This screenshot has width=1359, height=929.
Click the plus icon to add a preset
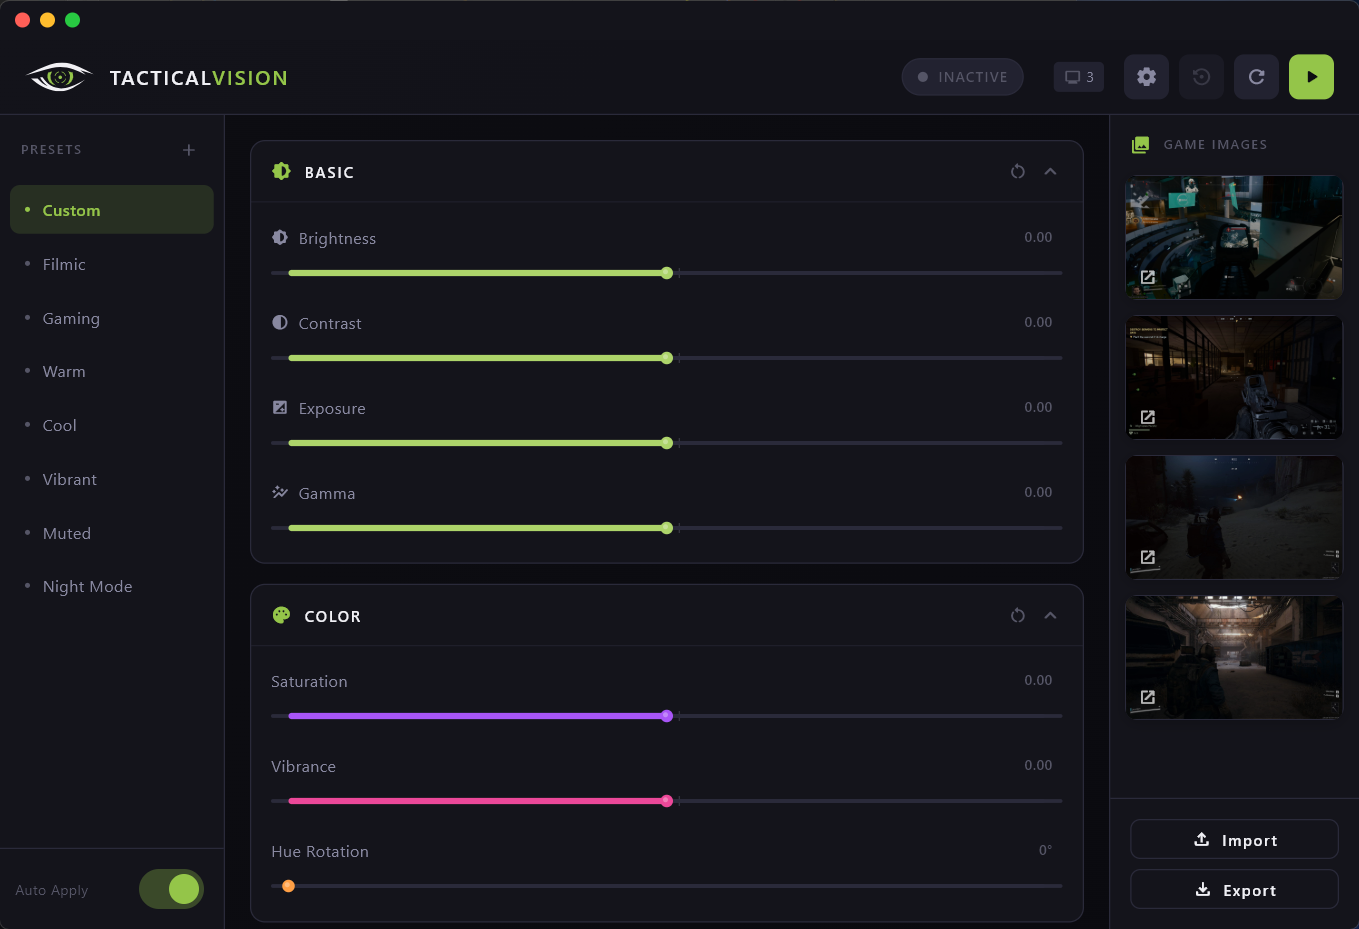pyautogui.click(x=188, y=149)
